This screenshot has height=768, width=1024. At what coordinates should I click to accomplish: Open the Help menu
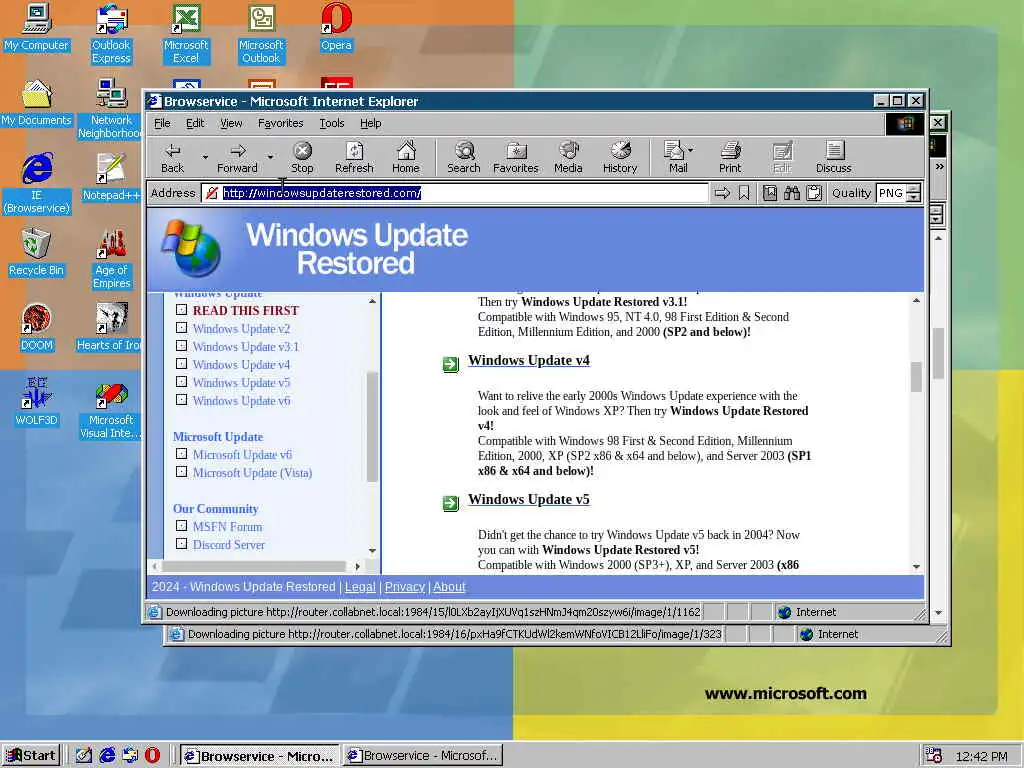pos(370,123)
